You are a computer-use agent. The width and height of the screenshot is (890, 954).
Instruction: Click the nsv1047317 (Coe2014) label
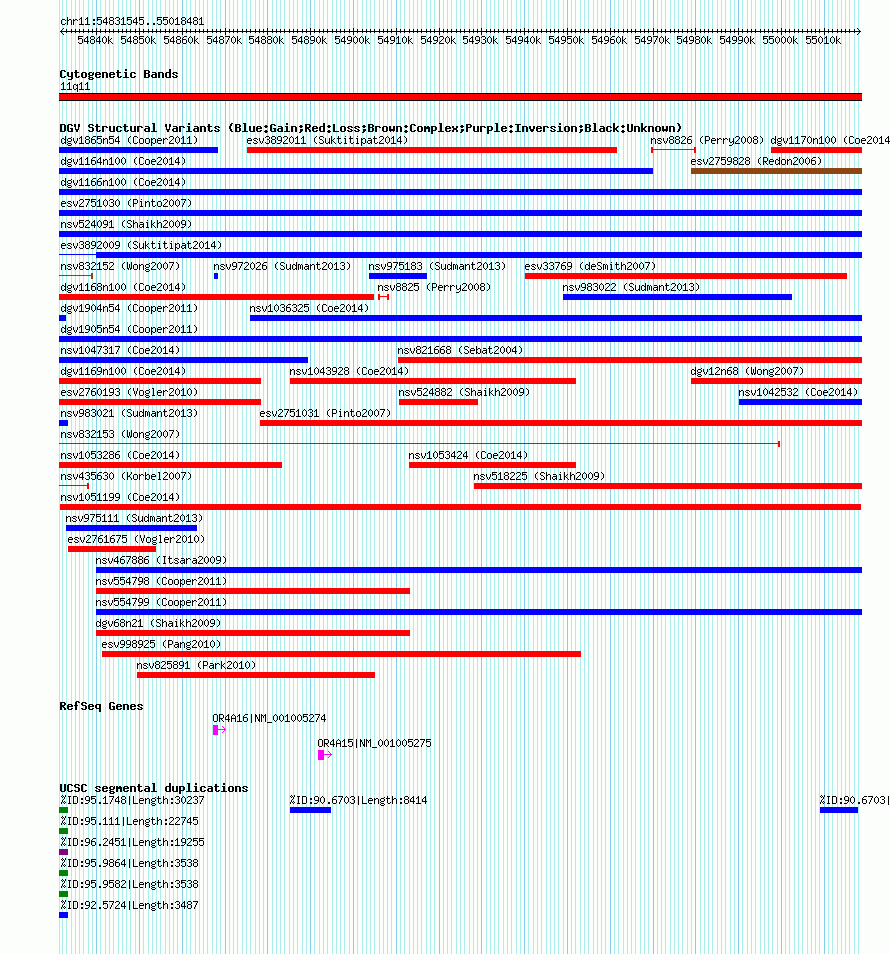(120, 350)
